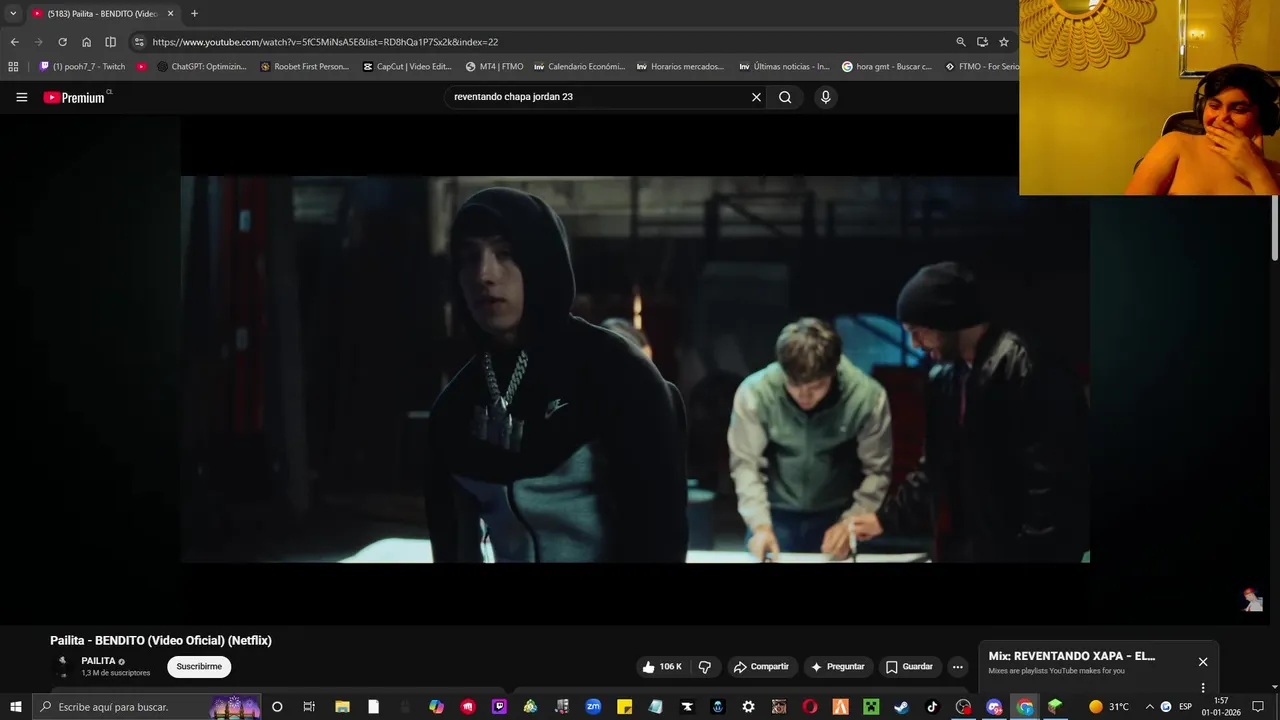
Task: Open the ChatGPT: Optimizin... bookmark
Action: click(202, 67)
